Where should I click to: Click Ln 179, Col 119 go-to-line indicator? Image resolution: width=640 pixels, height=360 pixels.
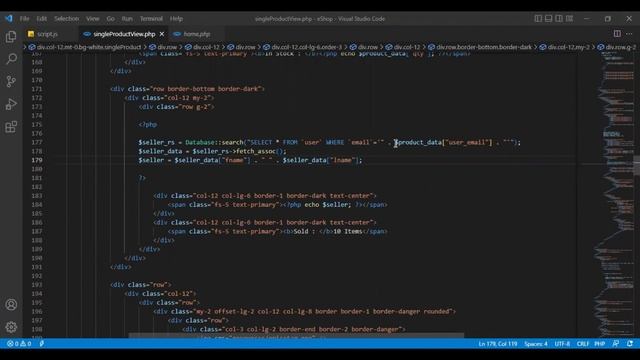[x=498, y=344]
